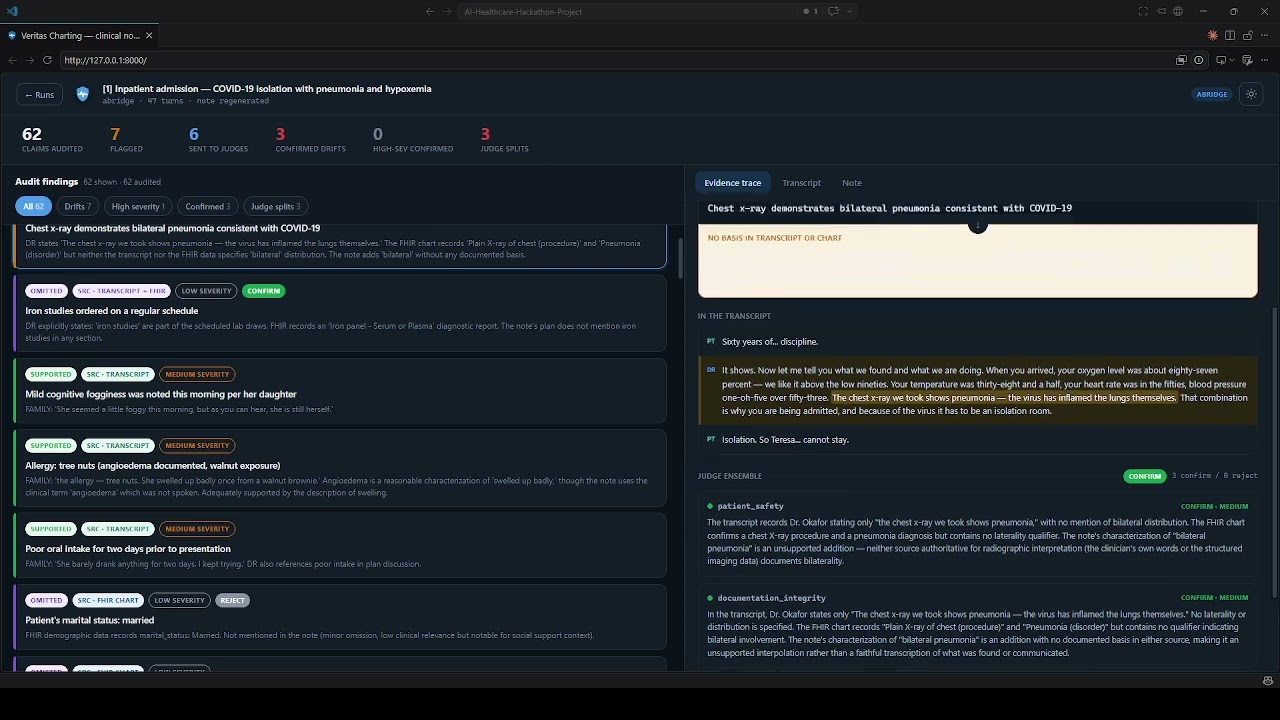Viewport: 1280px width, 720px height.
Task: Switch to the Evidence trace tab
Action: 733,183
